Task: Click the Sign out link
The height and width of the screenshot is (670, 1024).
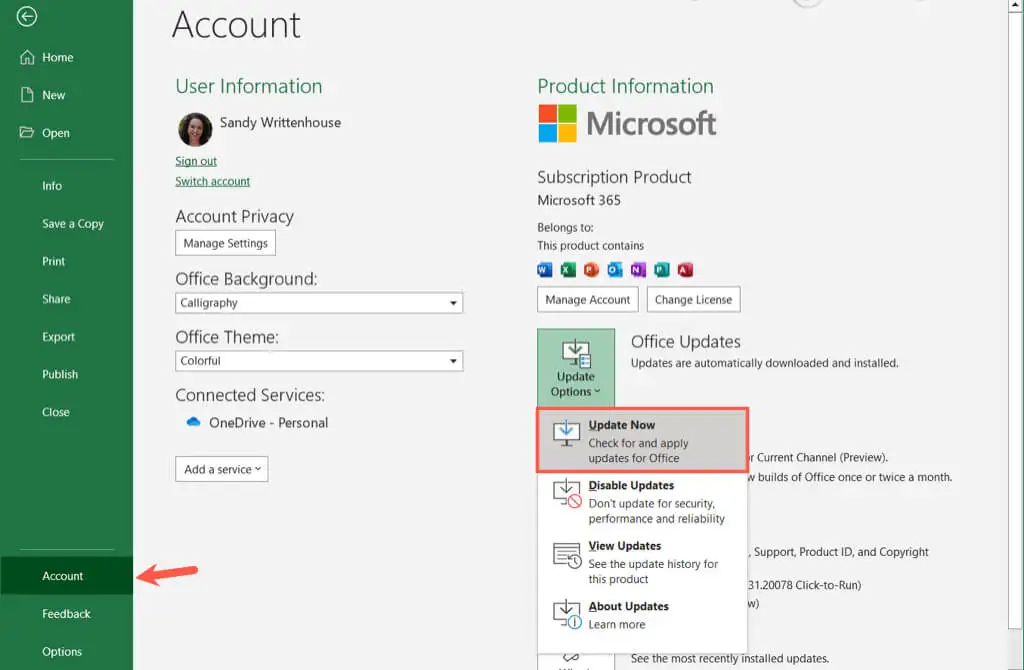Action: click(x=196, y=161)
